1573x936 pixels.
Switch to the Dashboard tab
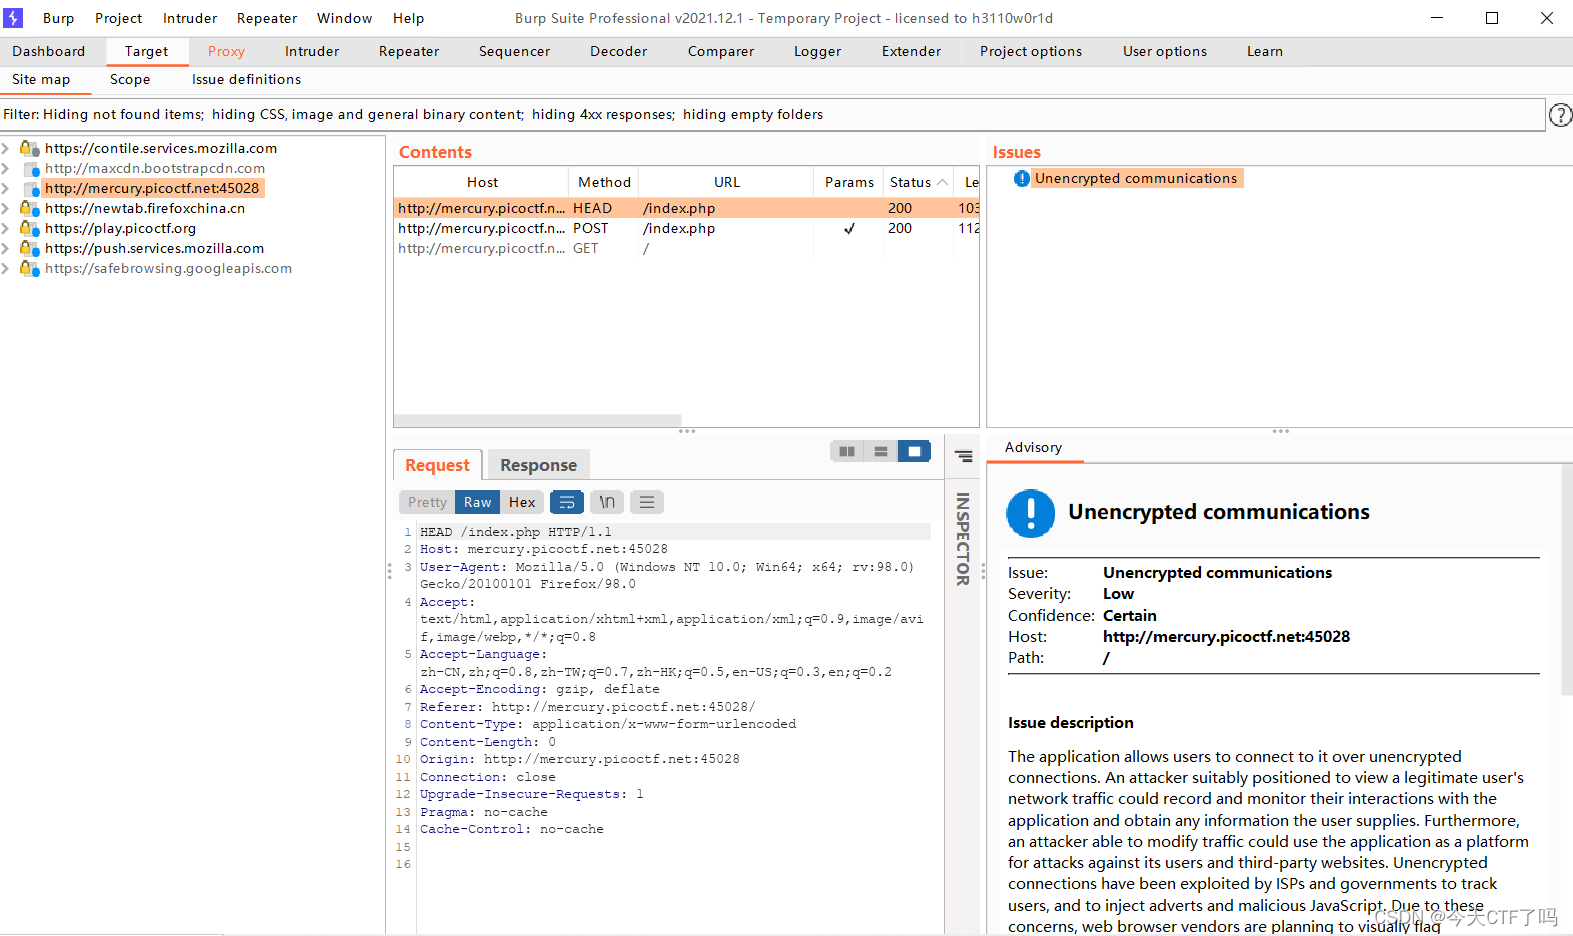coord(48,51)
